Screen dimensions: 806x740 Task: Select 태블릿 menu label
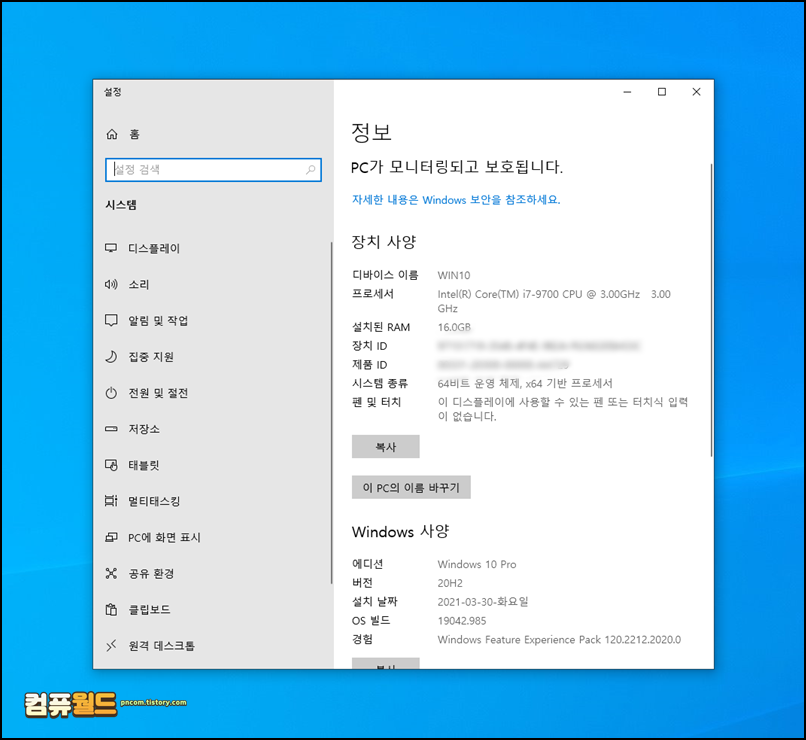[x=144, y=465]
